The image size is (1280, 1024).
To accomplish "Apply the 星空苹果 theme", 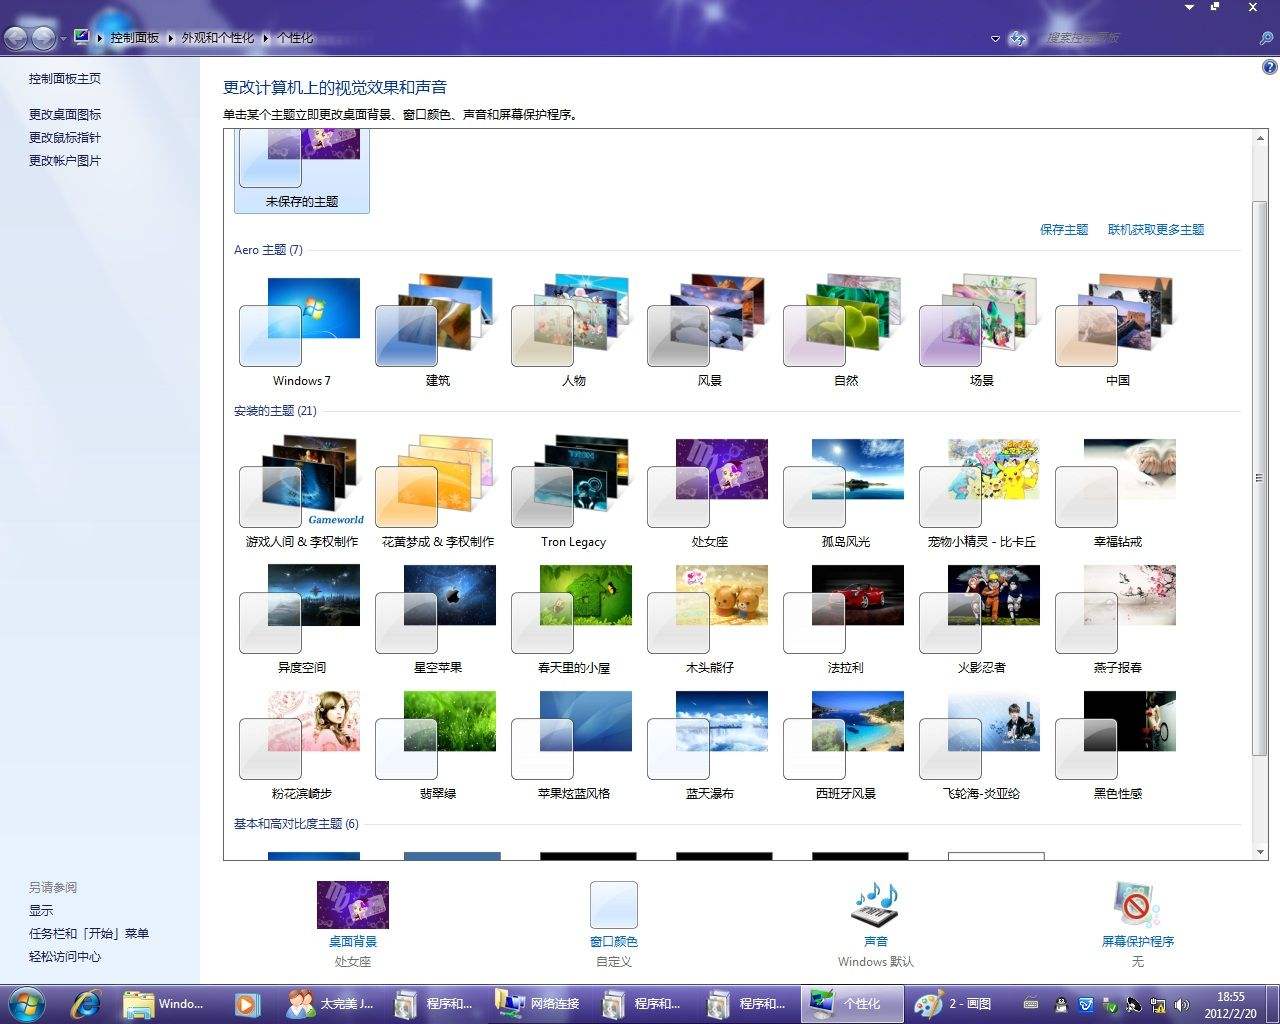I will coord(437,618).
